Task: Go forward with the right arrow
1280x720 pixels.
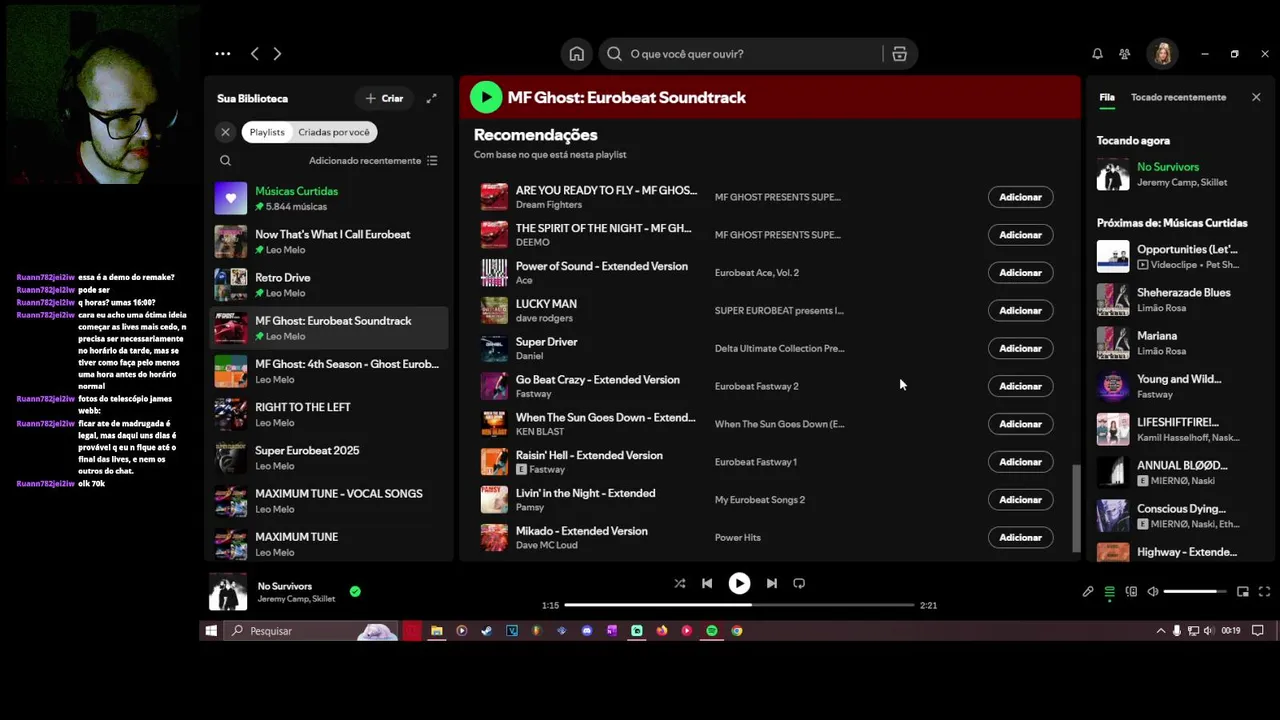Action: pyautogui.click(x=277, y=54)
